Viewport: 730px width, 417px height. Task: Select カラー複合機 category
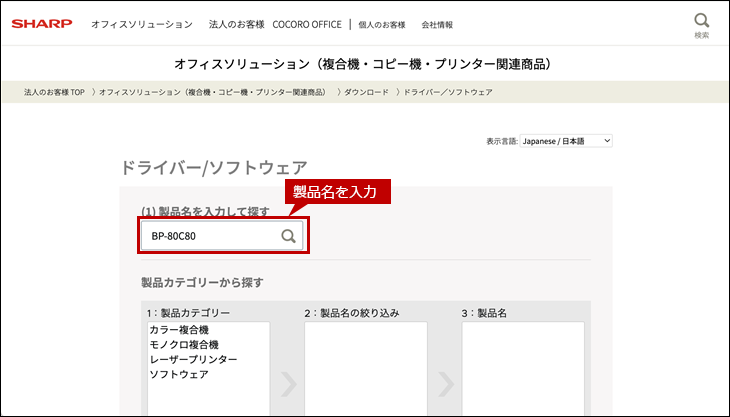pos(179,330)
